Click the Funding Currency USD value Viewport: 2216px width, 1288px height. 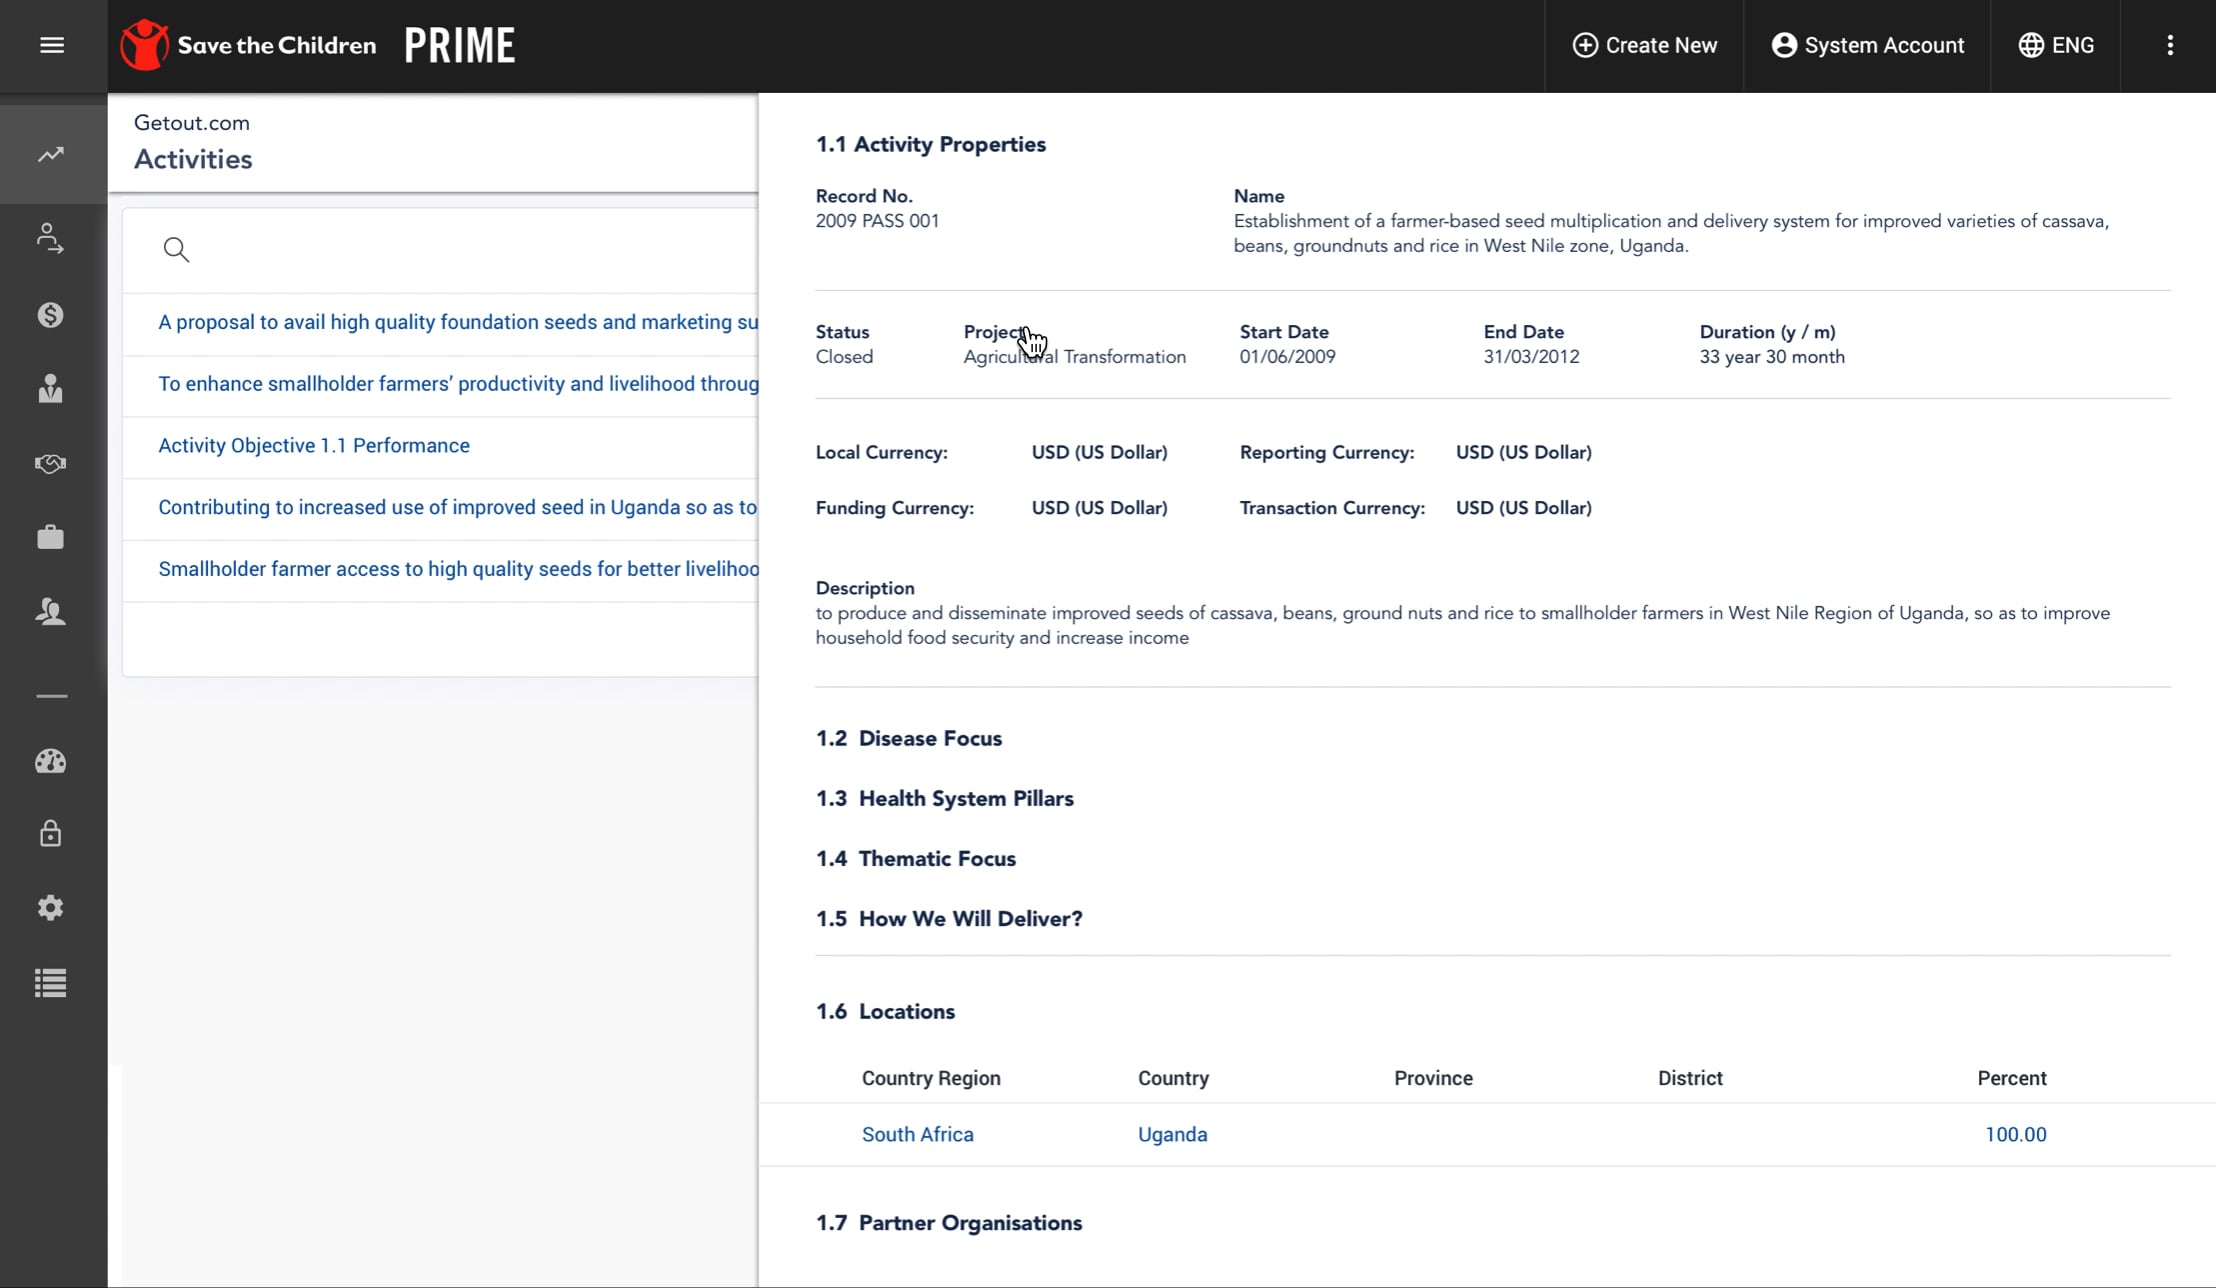click(1099, 508)
